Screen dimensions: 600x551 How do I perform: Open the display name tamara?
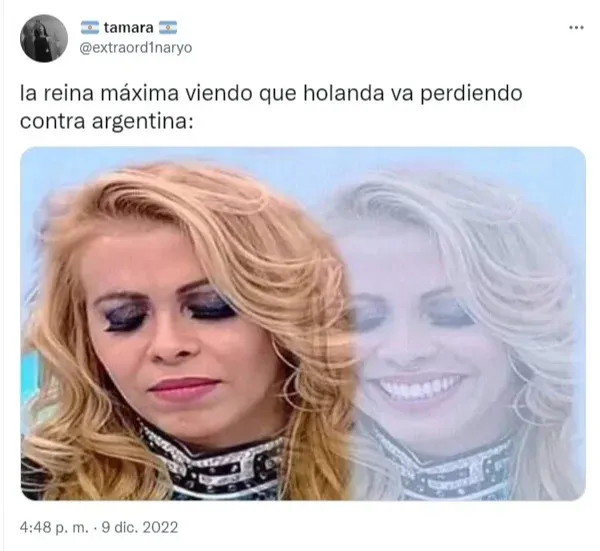tap(129, 28)
